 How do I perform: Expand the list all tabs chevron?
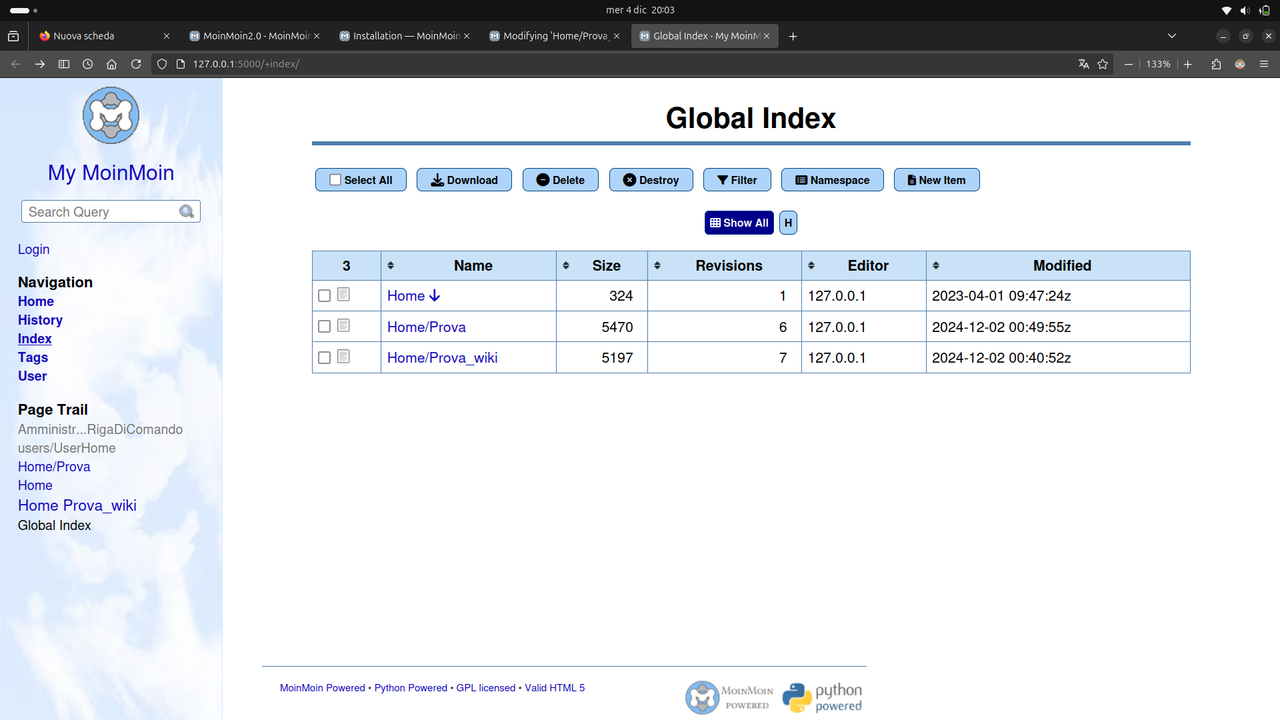[1172, 36]
